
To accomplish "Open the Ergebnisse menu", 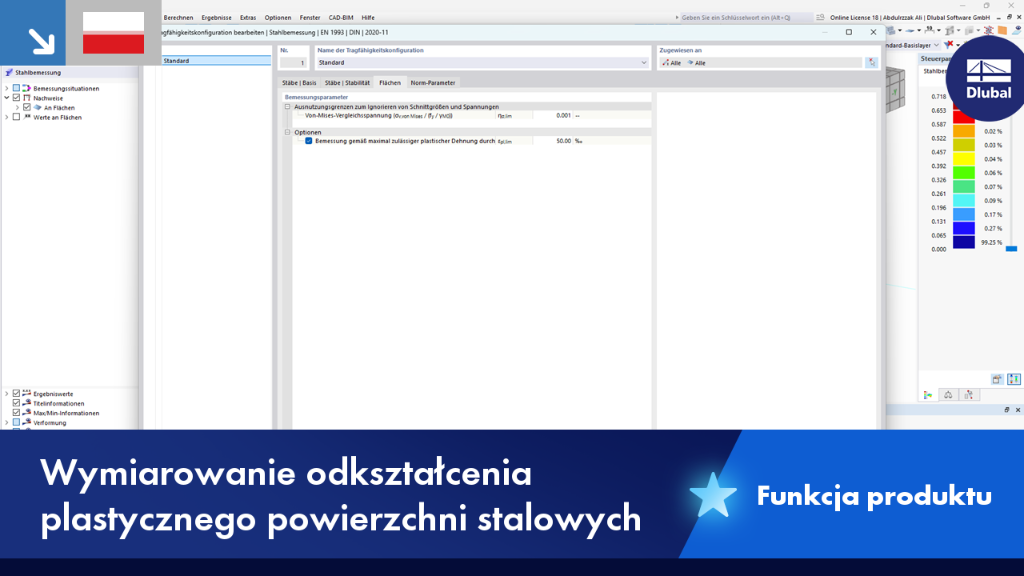I will (216, 18).
